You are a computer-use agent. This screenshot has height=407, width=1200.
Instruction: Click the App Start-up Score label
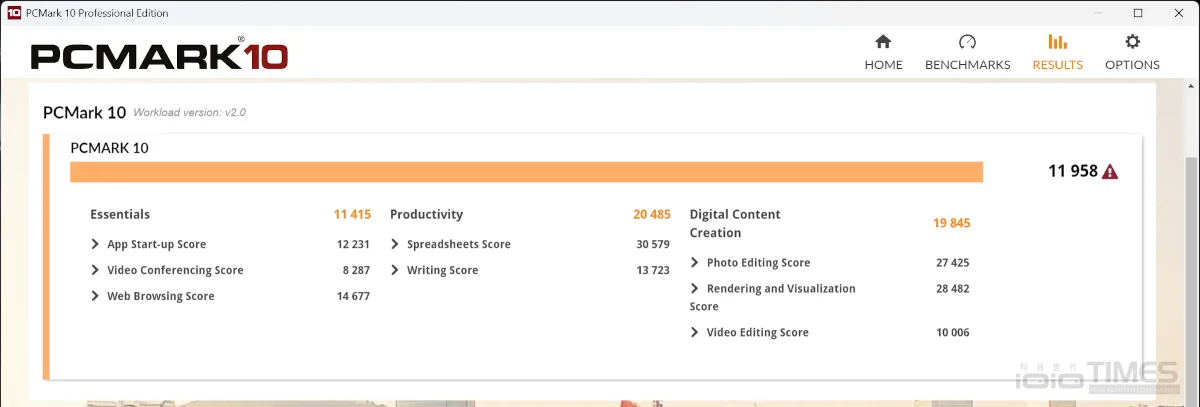coord(156,244)
